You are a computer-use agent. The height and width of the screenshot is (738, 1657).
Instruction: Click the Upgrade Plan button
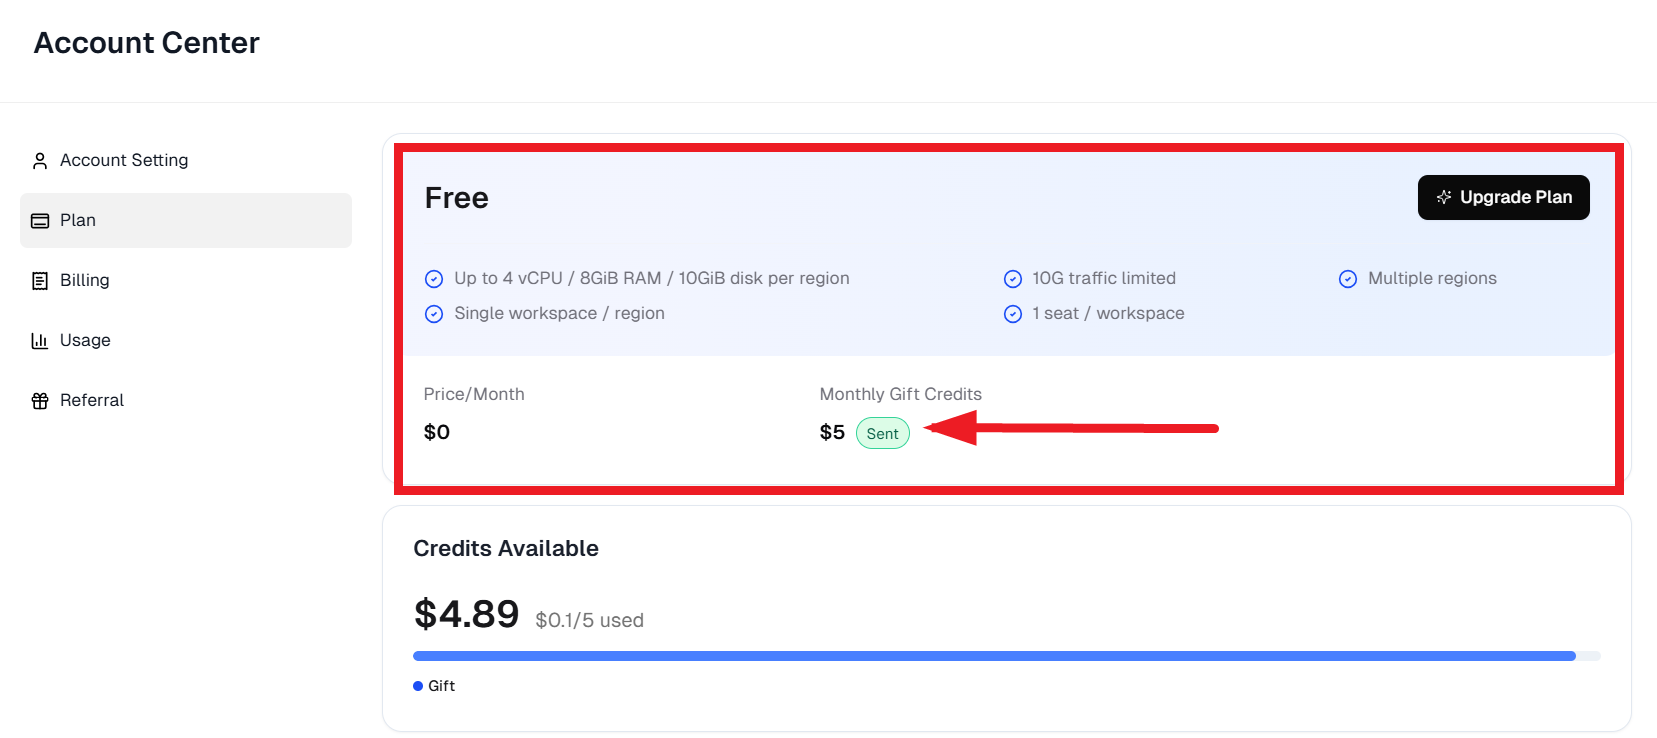click(1503, 197)
